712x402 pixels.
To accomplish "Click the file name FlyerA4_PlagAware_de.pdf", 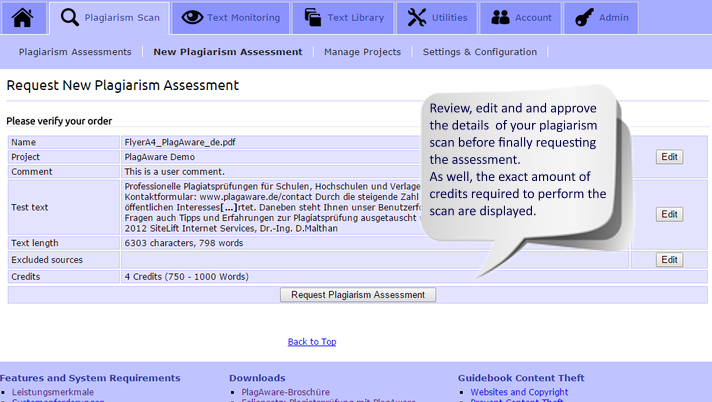I will pyautogui.click(x=180, y=142).
